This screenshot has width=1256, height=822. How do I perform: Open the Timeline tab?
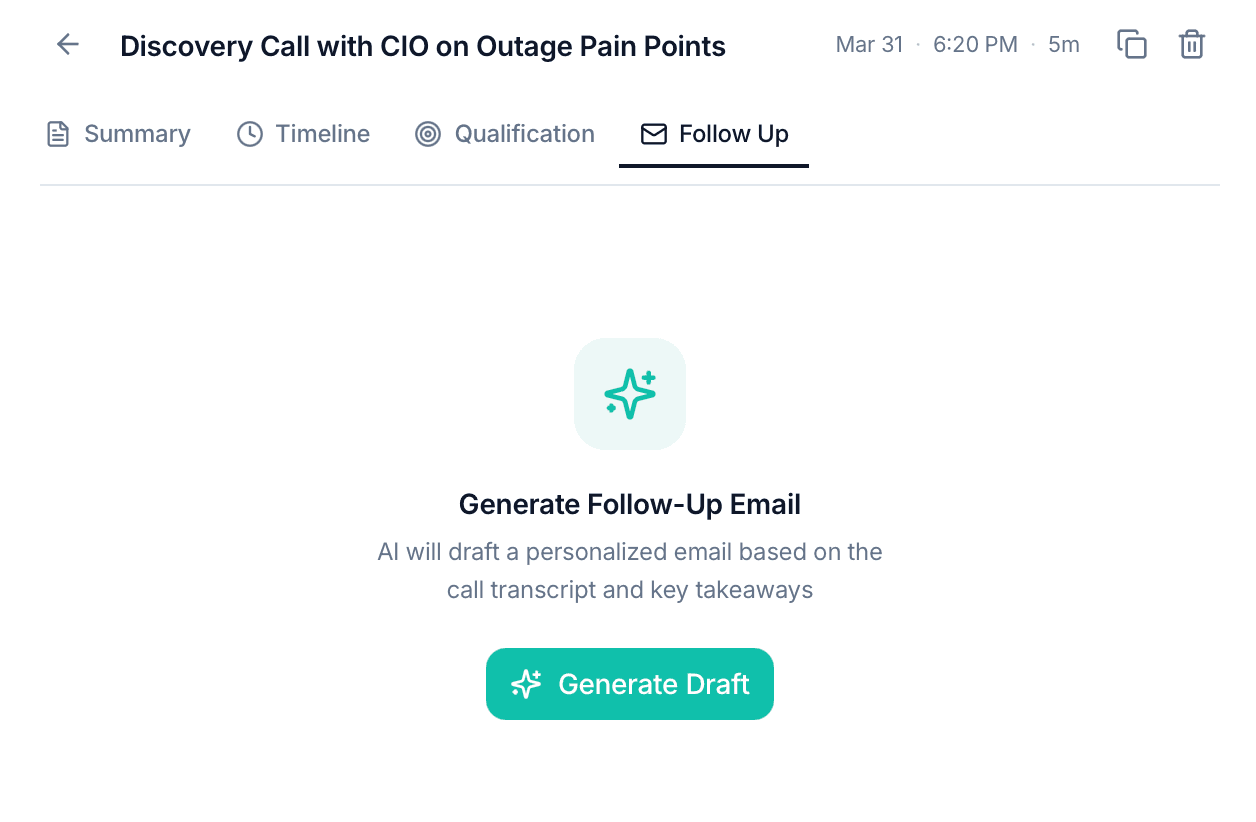tap(322, 133)
